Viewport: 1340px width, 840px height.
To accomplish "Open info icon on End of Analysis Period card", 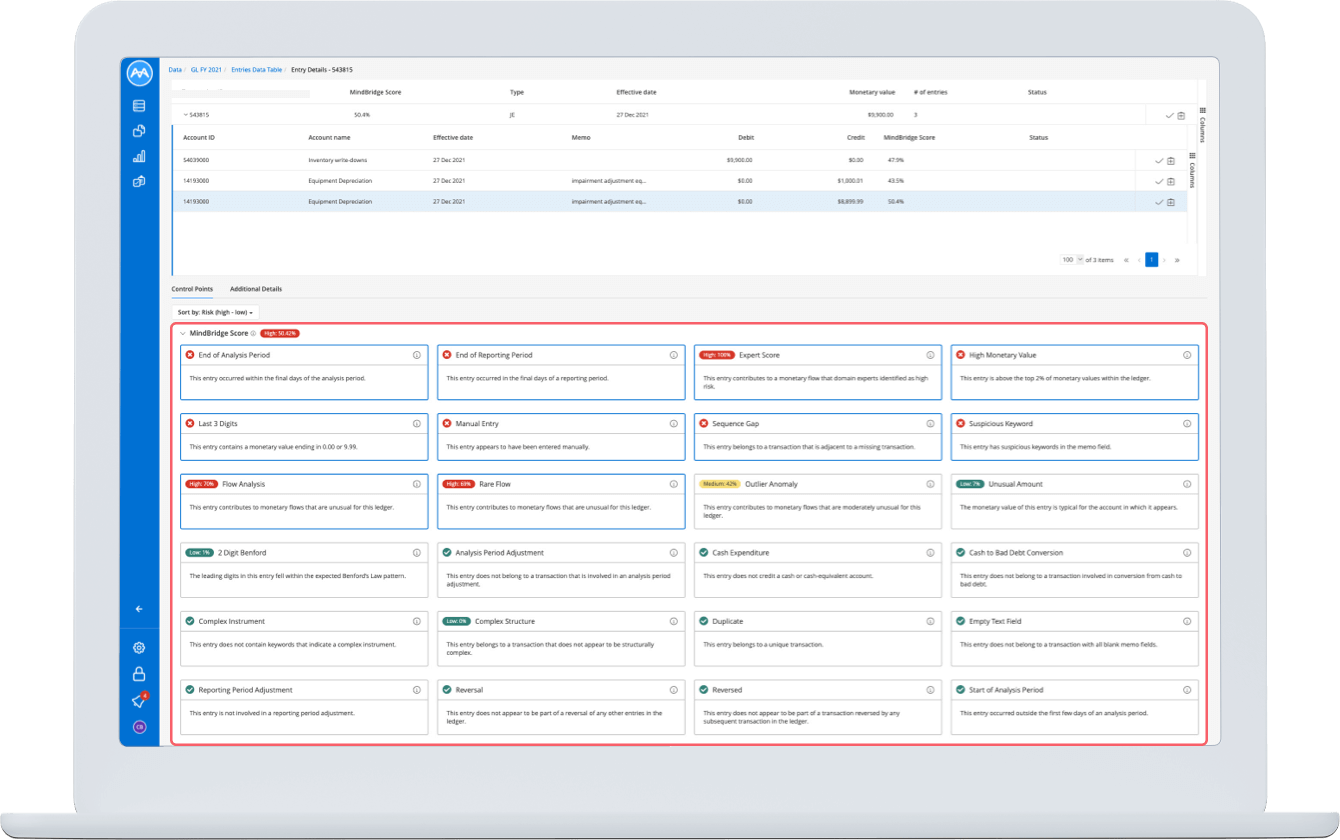I will pyautogui.click(x=417, y=355).
